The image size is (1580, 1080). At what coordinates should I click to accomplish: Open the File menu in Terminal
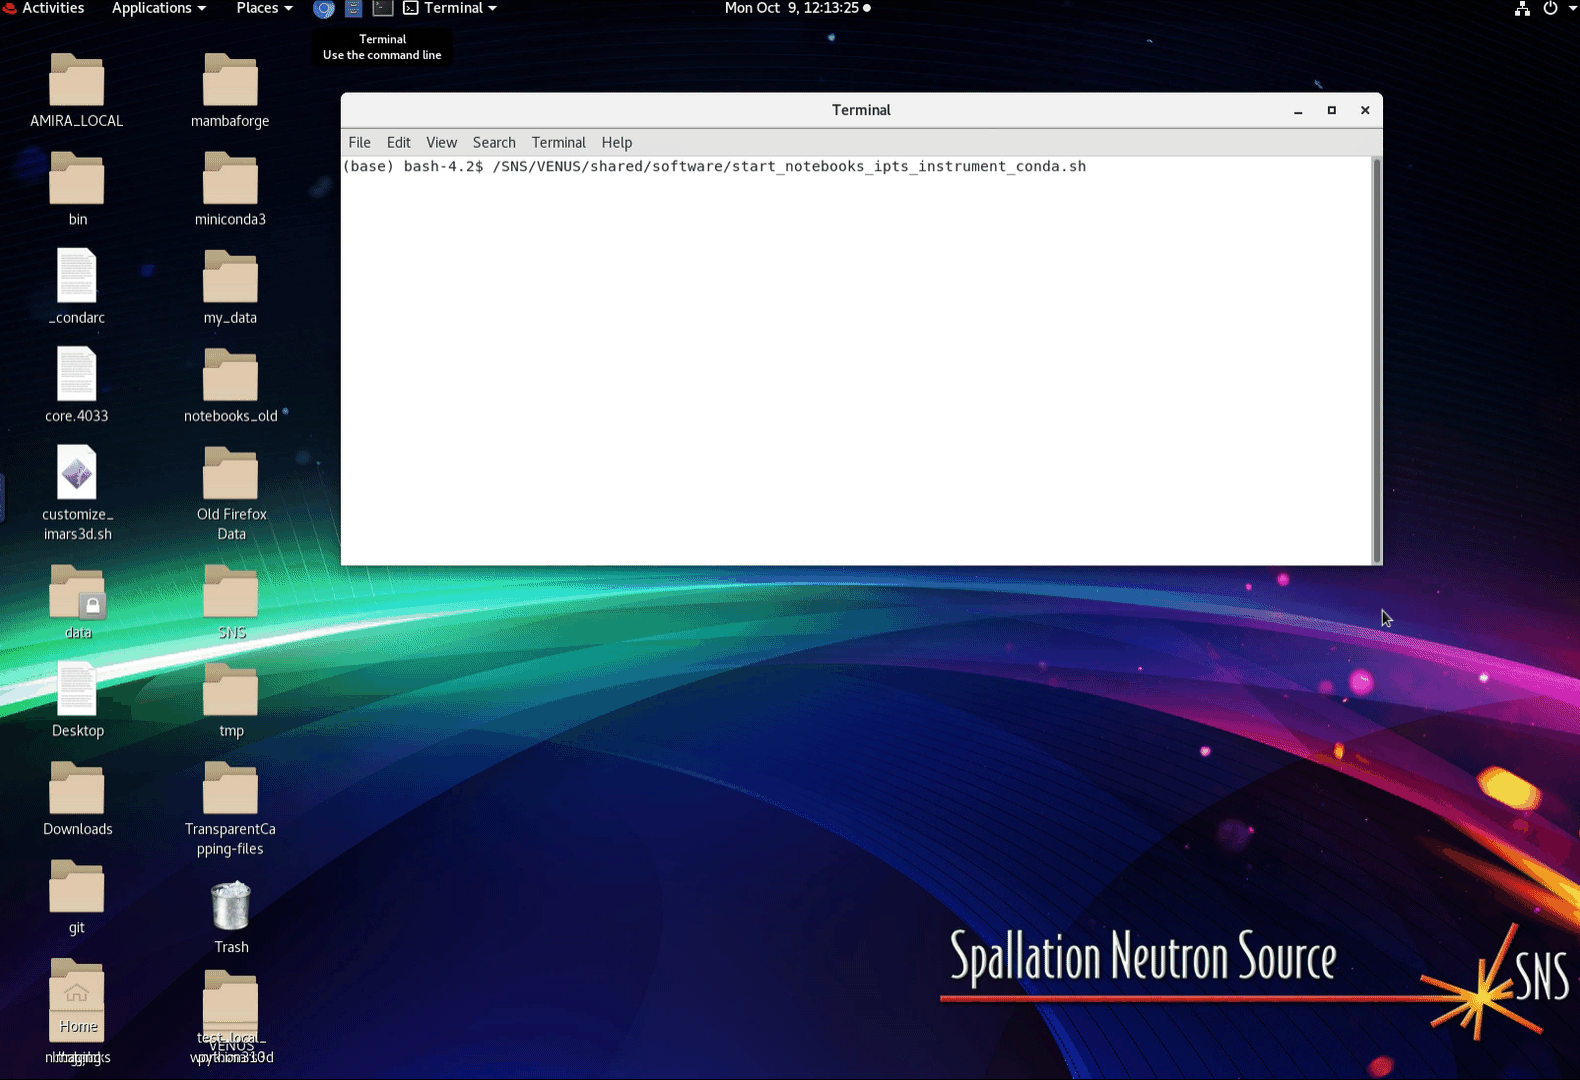coord(359,143)
